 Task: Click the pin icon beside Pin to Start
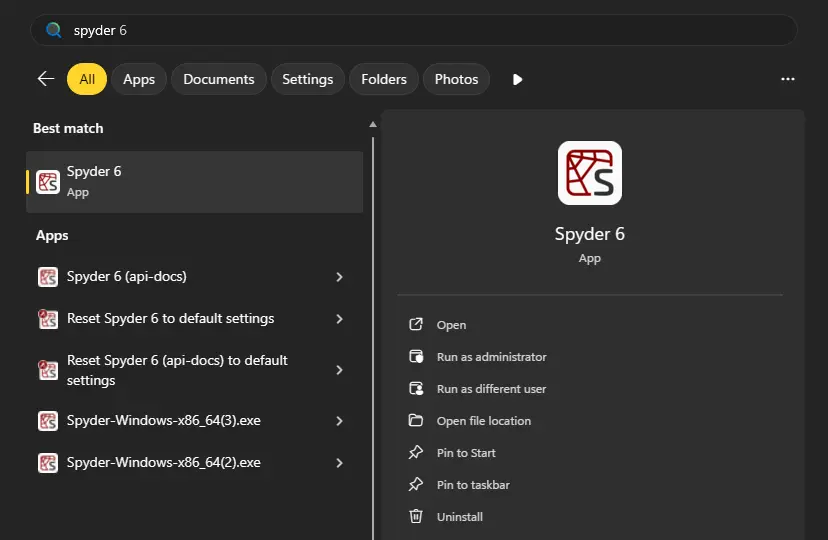pos(416,452)
